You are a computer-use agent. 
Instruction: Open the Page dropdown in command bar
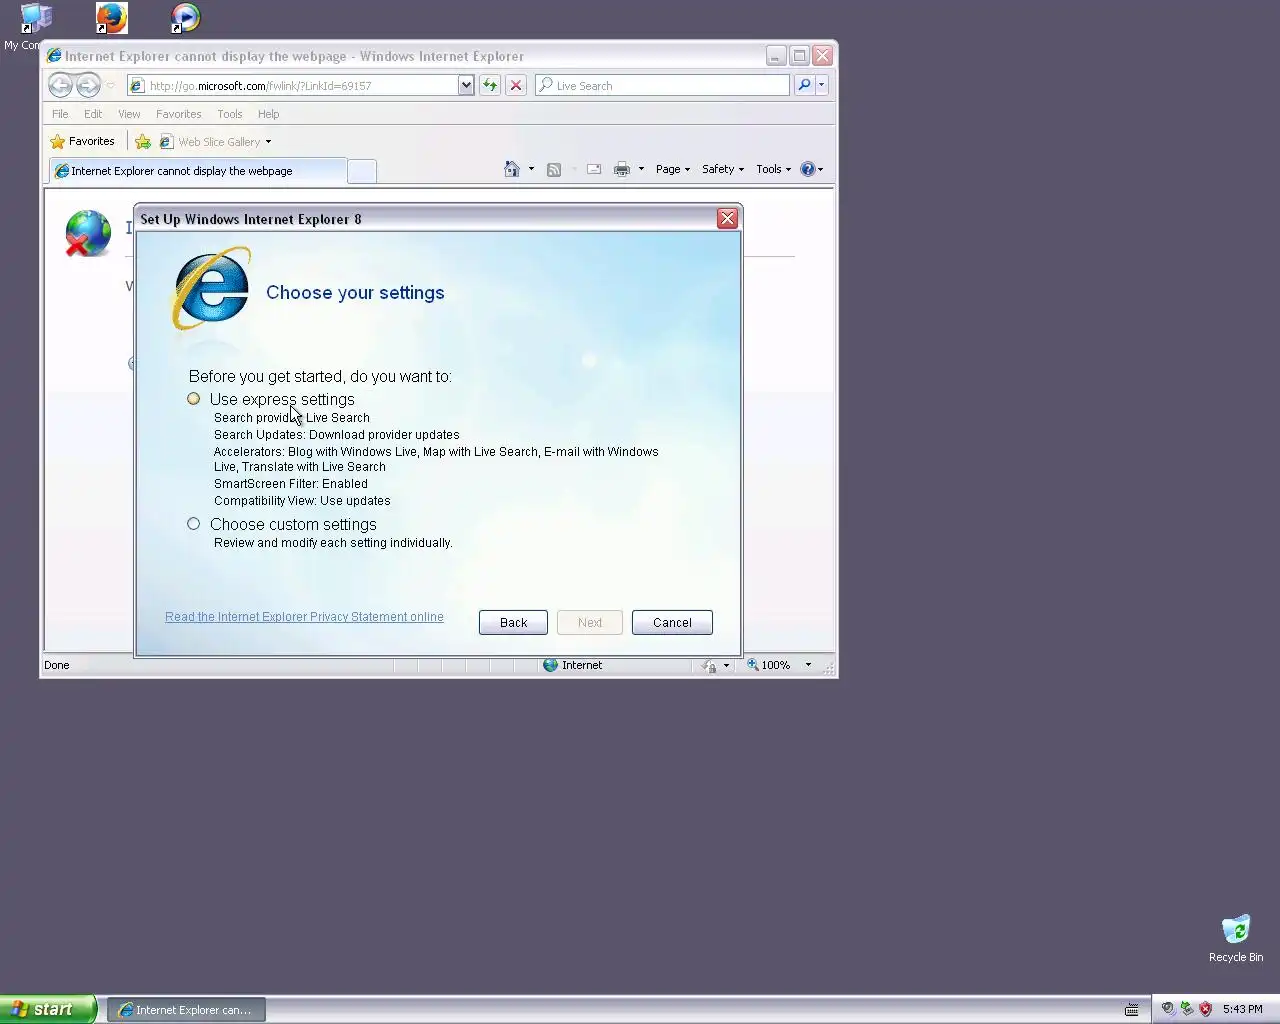tap(673, 169)
